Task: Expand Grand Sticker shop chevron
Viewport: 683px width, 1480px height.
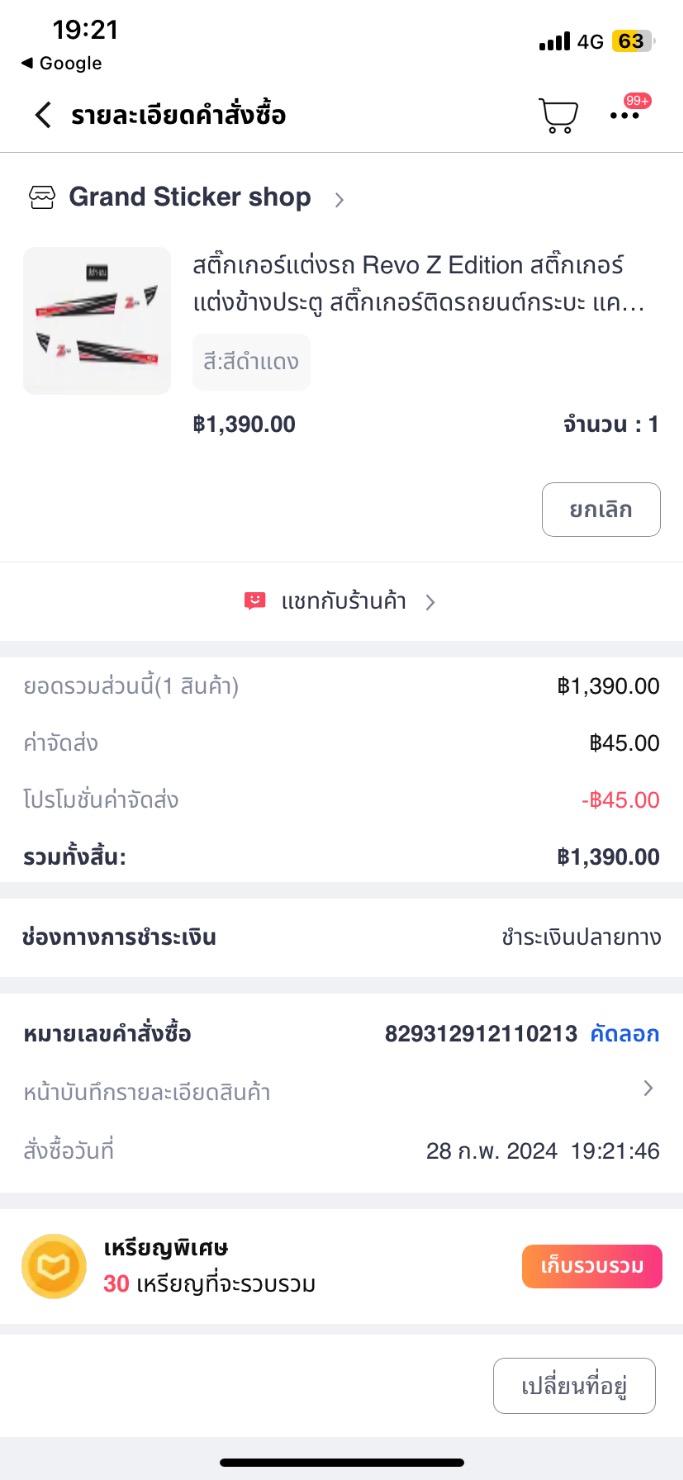Action: click(x=339, y=199)
